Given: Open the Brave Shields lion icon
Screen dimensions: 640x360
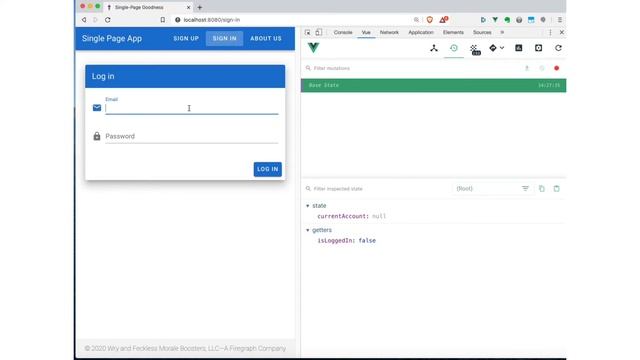Looking at the screenshot, I should (429, 20).
